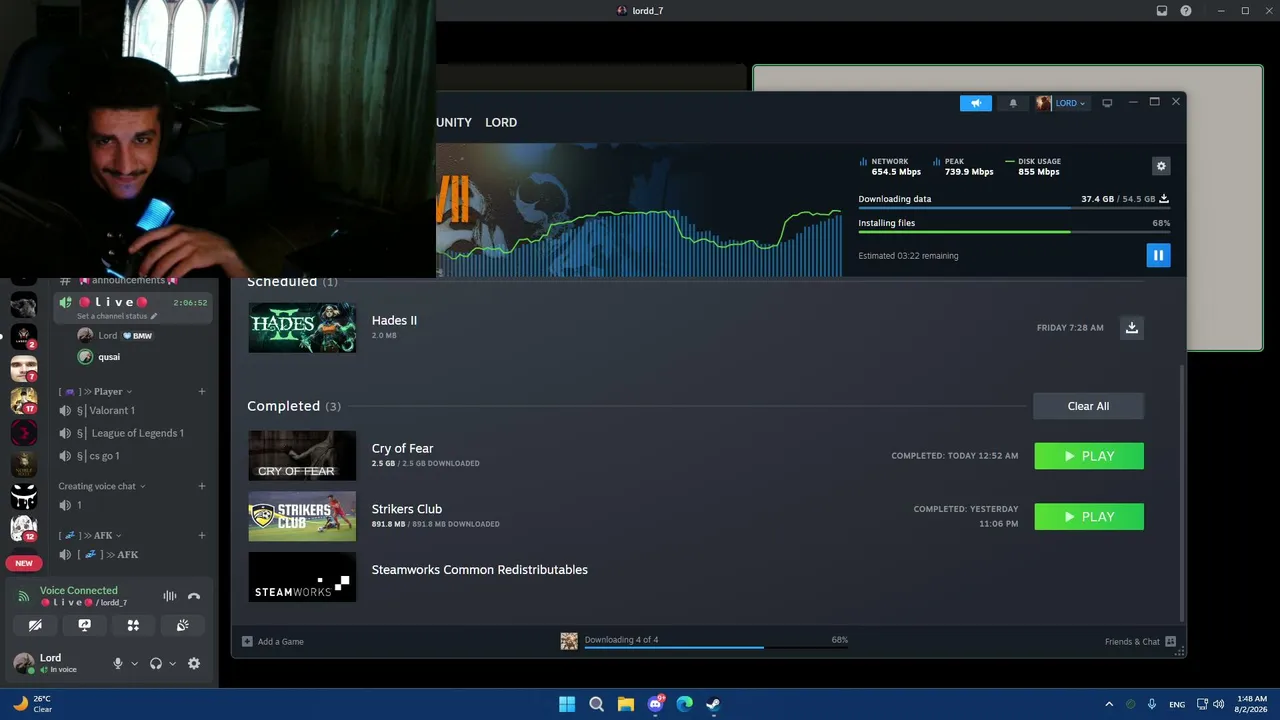1280x720 pixels.
Task: Collapse the Player channel category
Action: click(x=95, y=391)
